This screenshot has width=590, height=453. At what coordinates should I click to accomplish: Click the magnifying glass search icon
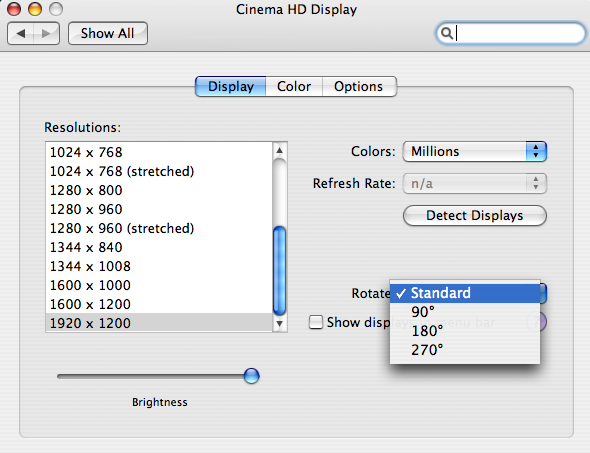click(447, 33)
